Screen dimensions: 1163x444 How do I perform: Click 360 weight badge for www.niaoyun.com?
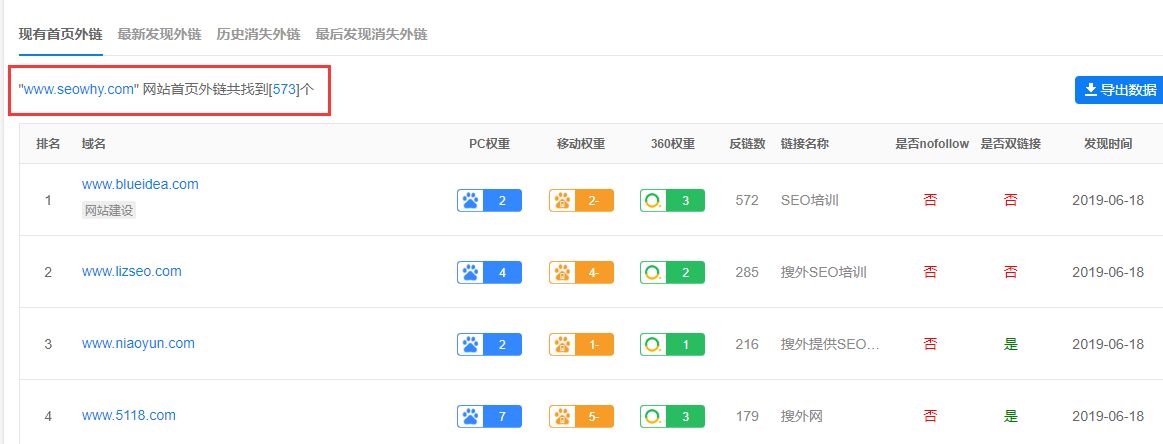click(673, 344)
